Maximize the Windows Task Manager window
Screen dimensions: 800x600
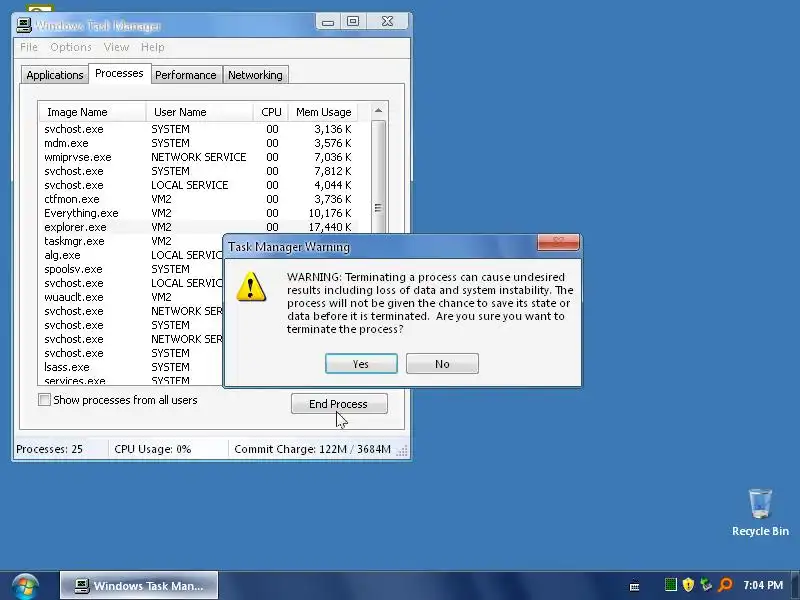(x=353, y=21)
